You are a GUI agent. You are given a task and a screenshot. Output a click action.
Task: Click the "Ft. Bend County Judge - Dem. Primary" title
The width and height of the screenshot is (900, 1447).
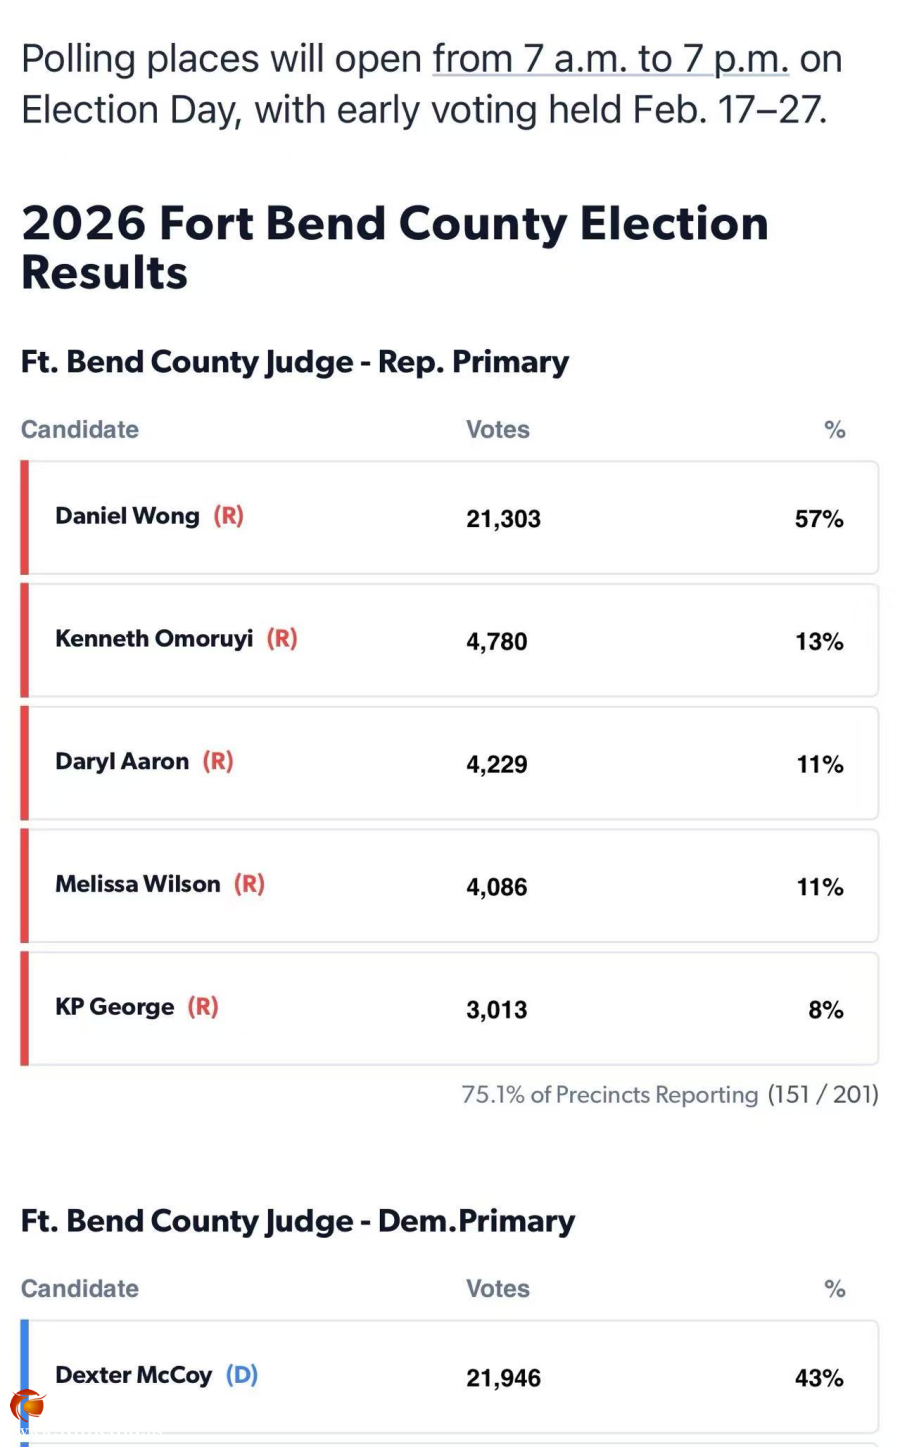[298, 1221]
